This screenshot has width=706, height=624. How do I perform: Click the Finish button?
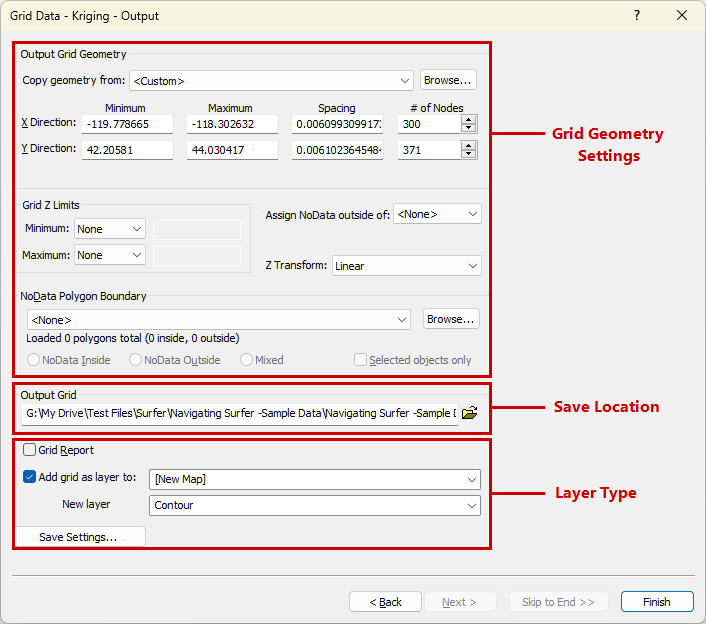[x=657, y=602]
